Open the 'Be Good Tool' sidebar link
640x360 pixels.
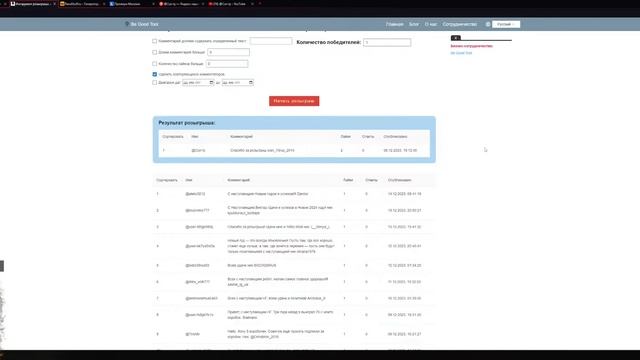click(x=461, y=53)
